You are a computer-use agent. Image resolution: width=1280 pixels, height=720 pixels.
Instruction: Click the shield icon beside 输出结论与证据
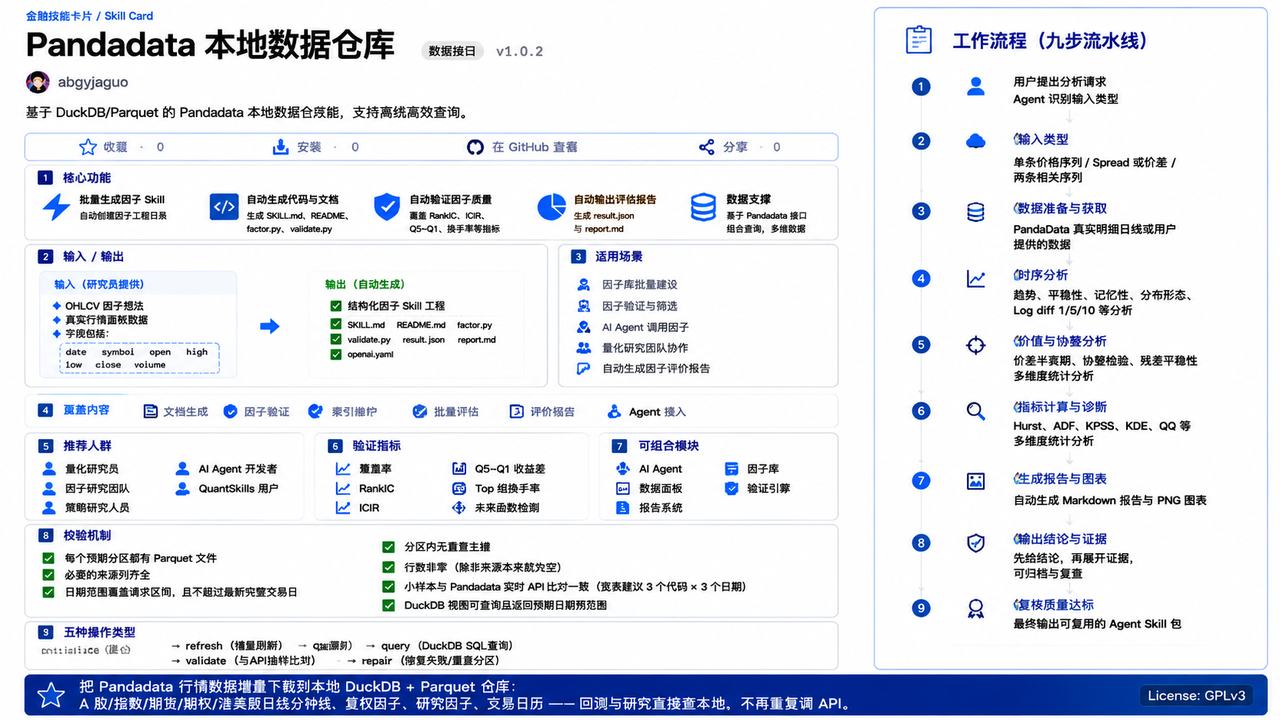(976, 543)
